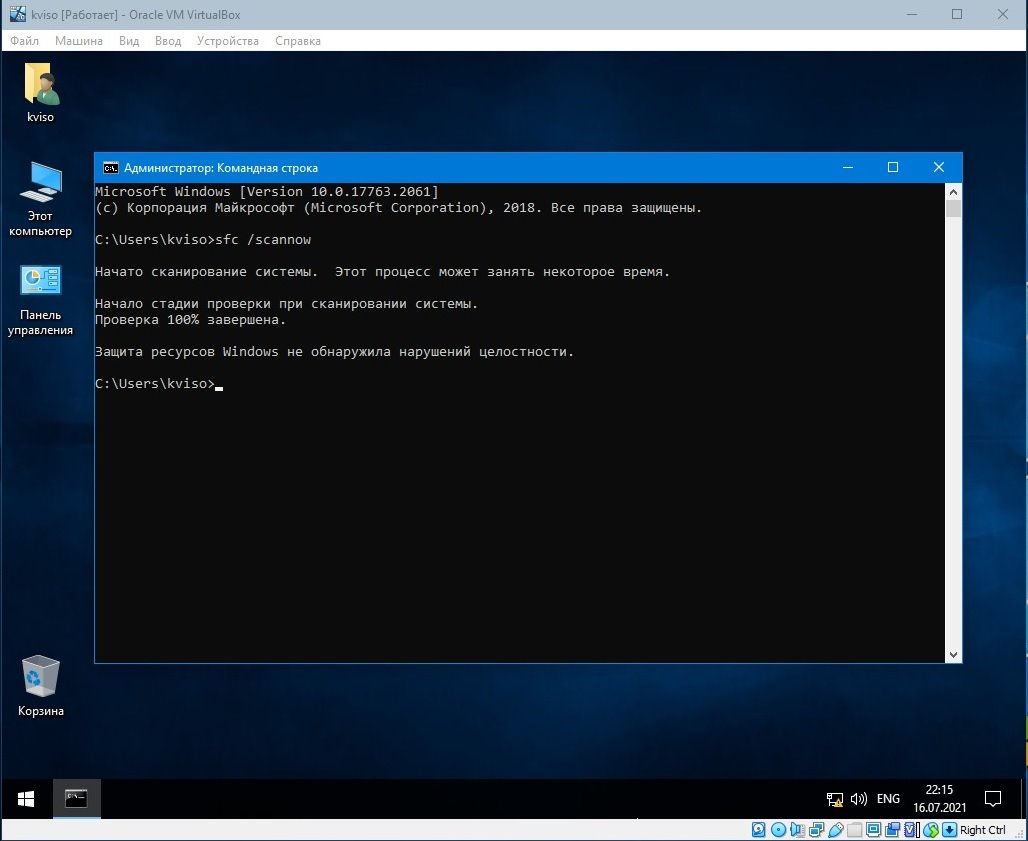Click the VirtualBox window icon in title bar
This screenshot has width=1028, height=841.
click(x=18, y=14)
